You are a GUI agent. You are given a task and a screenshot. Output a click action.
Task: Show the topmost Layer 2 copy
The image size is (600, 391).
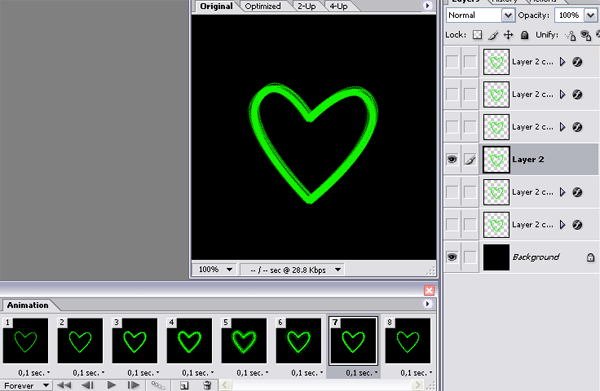(x=452, y=62)
